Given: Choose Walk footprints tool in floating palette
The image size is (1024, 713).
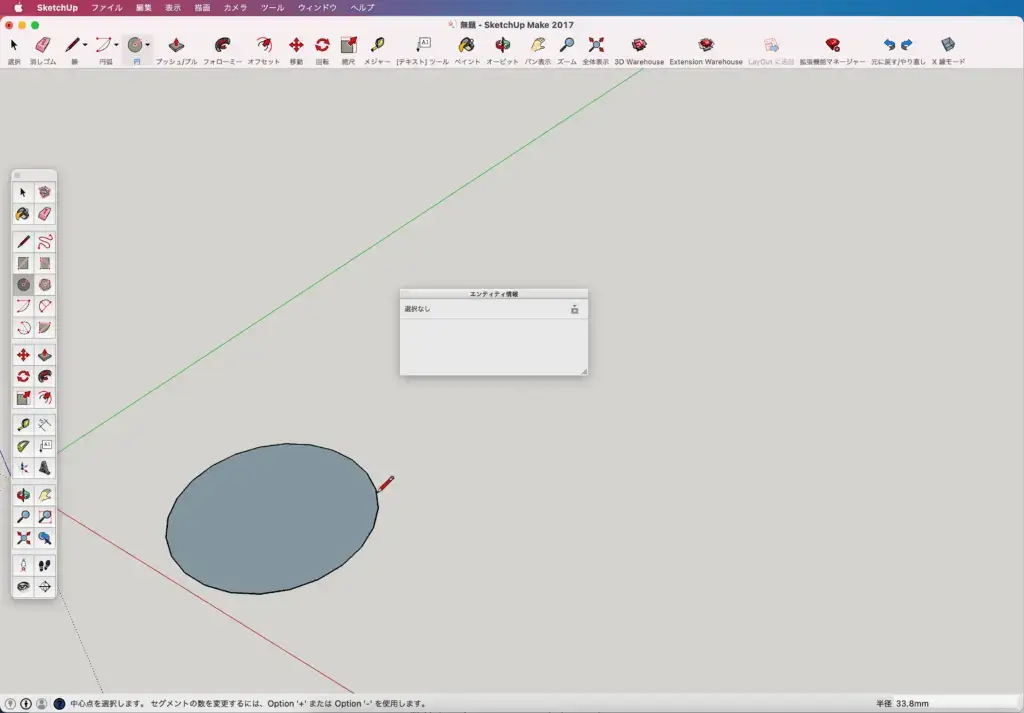Looking at the screenshot, I should coord(44,565).
